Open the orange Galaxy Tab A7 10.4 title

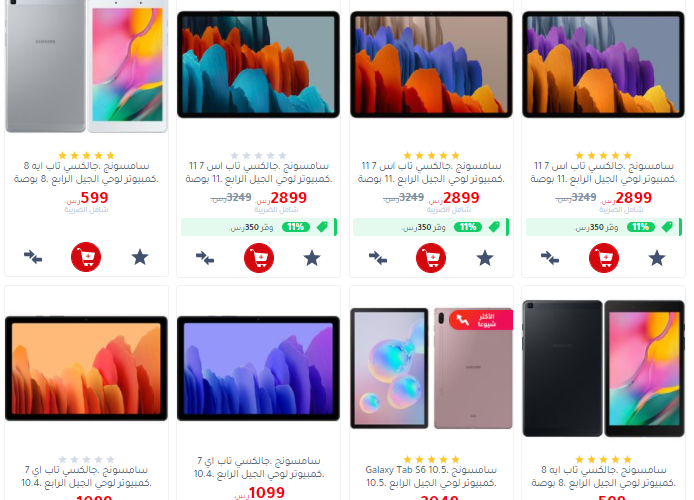pyautogui.click(x=86, y=476)
